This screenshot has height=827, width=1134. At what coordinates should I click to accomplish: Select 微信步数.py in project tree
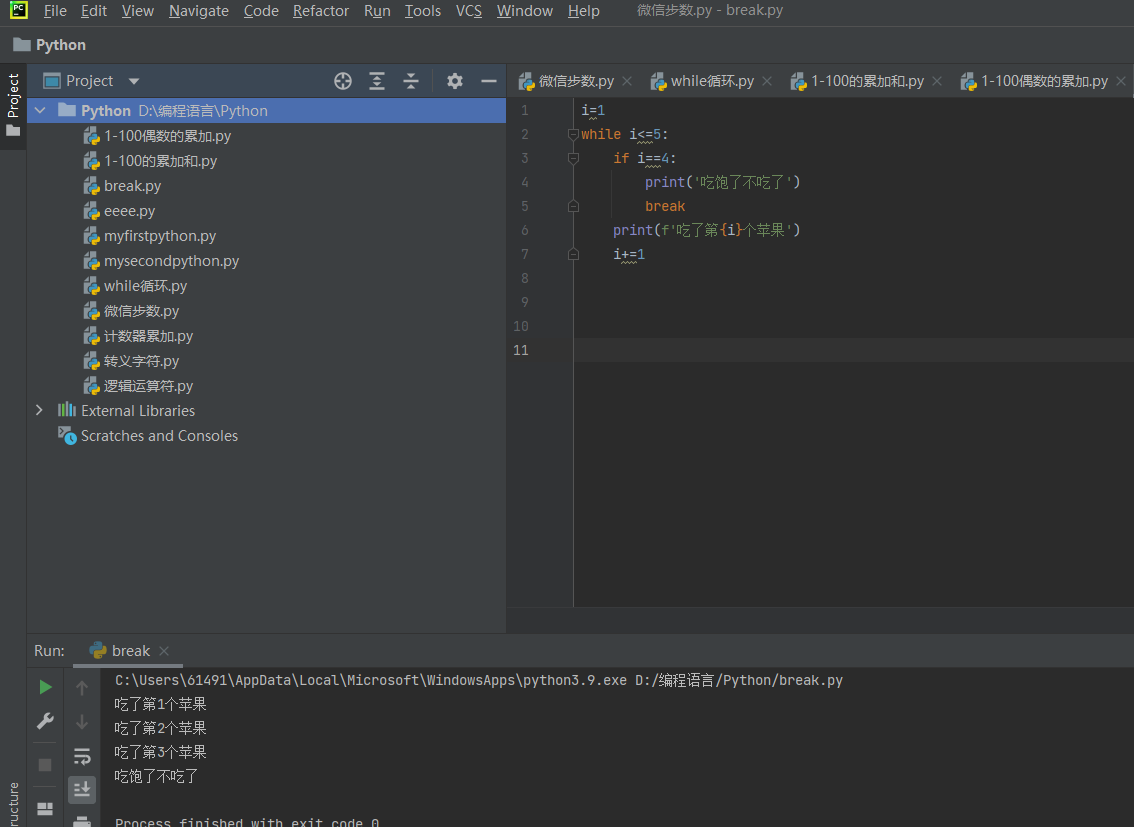(131, 311)
